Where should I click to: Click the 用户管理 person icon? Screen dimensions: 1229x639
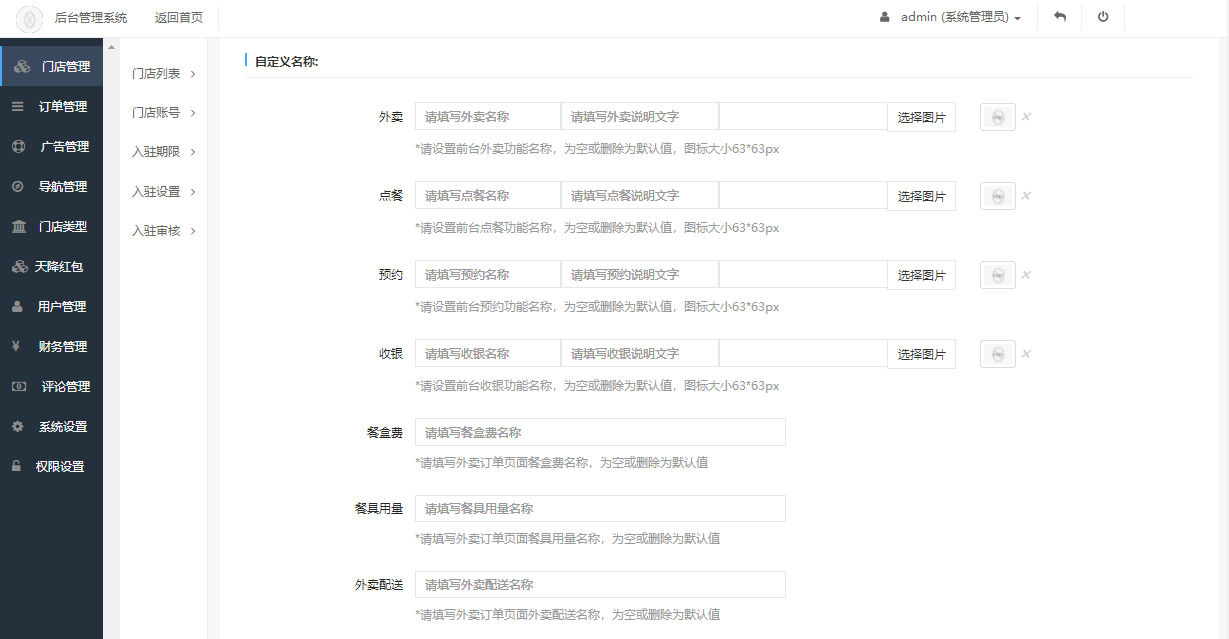click(x=17, y=306)
